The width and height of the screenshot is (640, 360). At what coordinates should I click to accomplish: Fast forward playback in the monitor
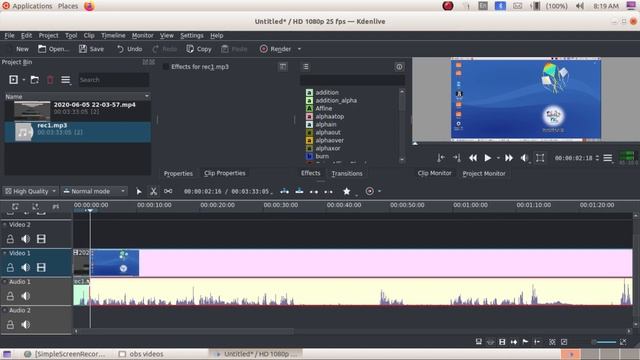click(x=509, y=158)
